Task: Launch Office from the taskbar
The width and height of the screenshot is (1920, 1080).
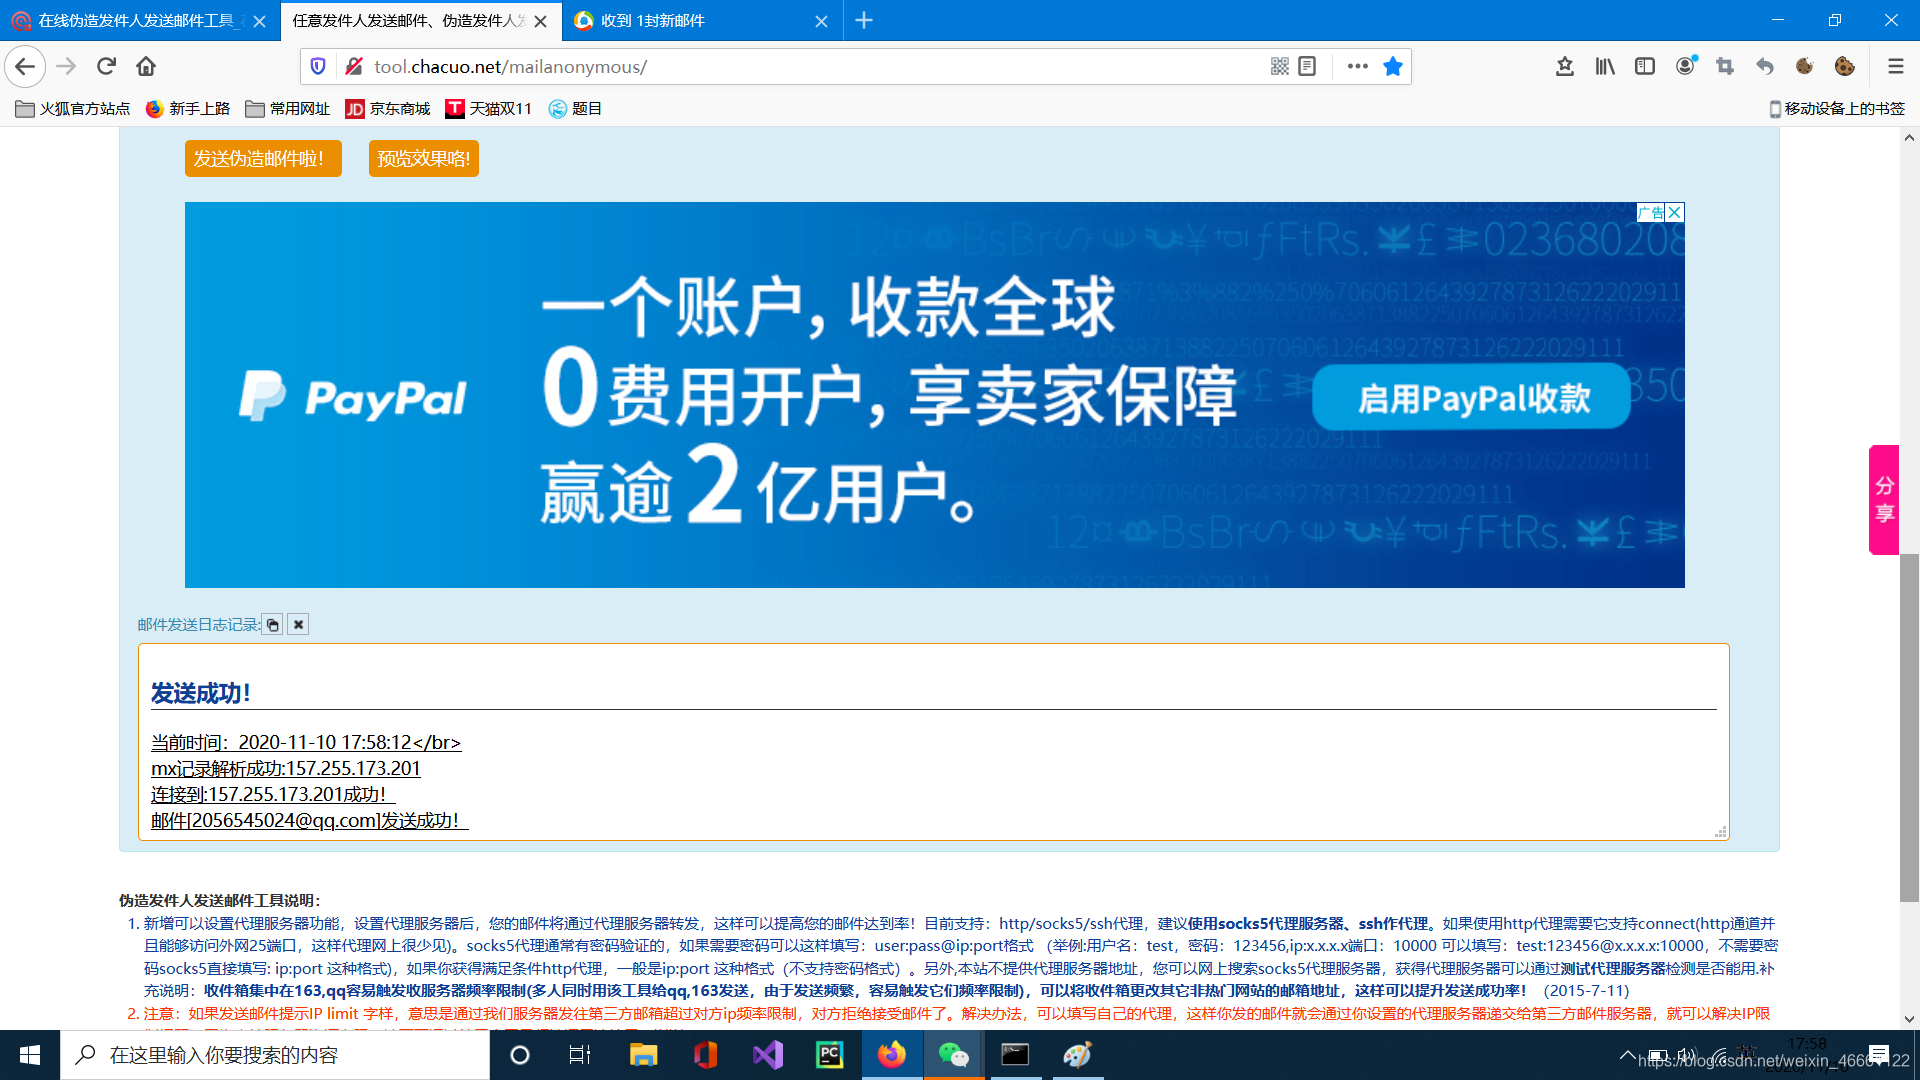Action: click(x=705, y=1055)
